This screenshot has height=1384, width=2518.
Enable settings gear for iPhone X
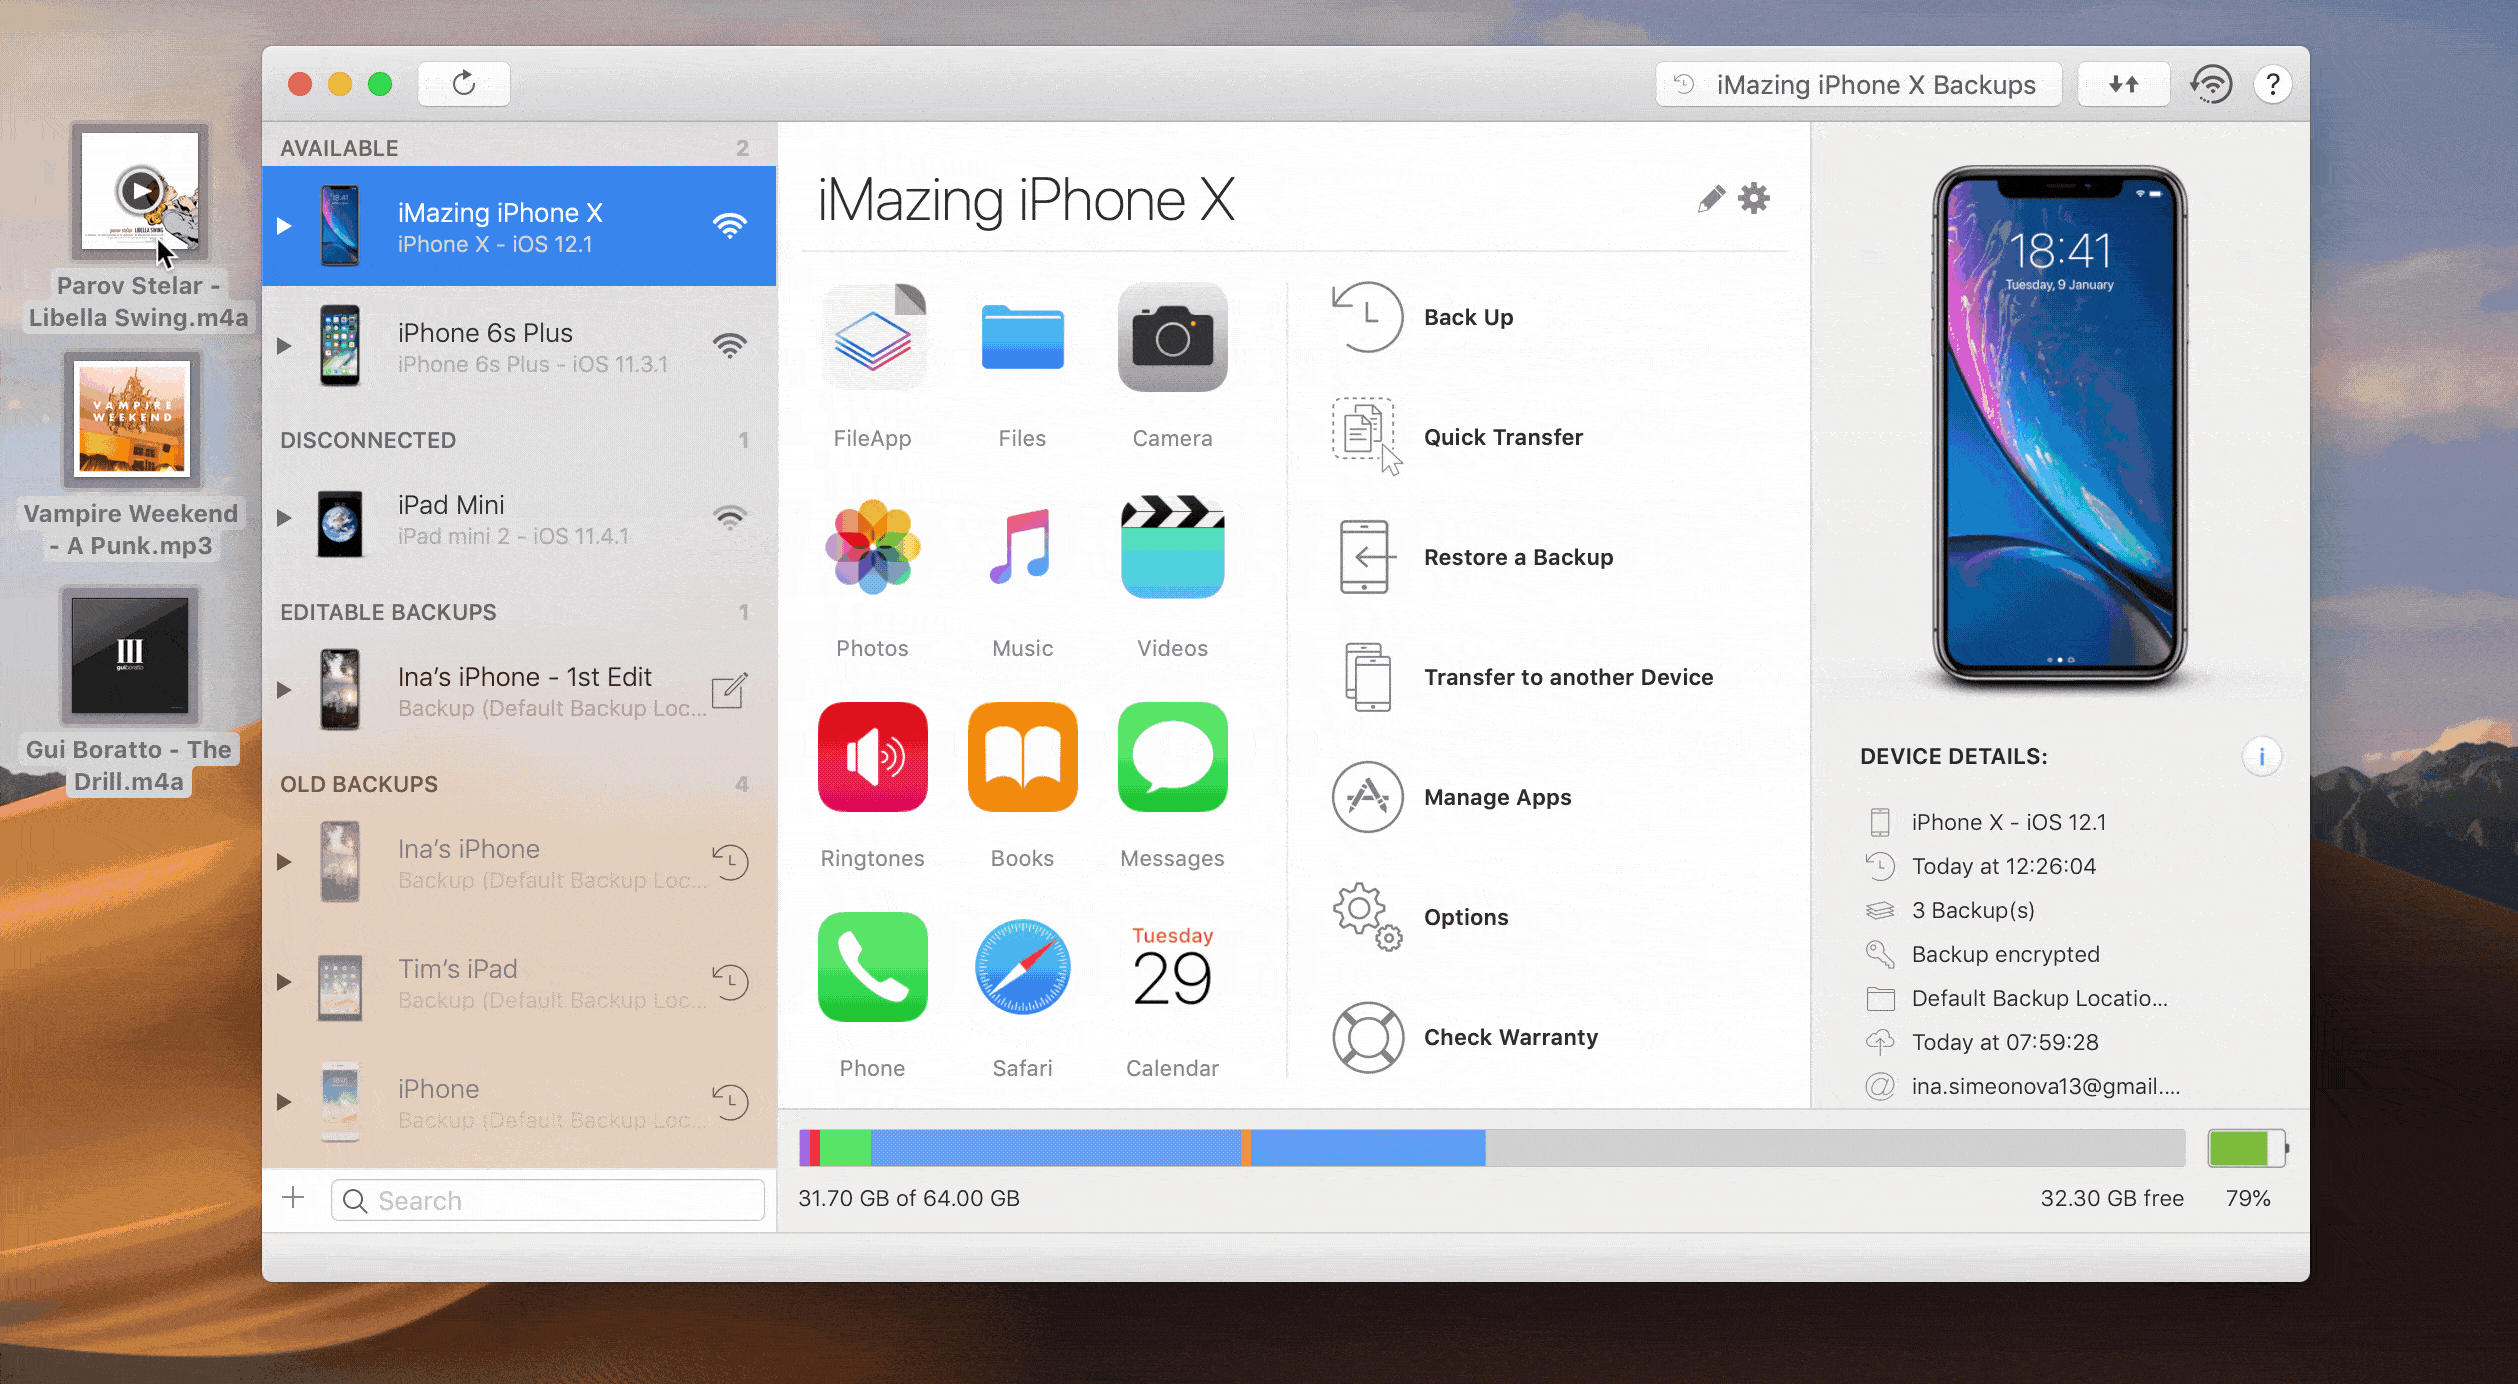[1753, 199]
